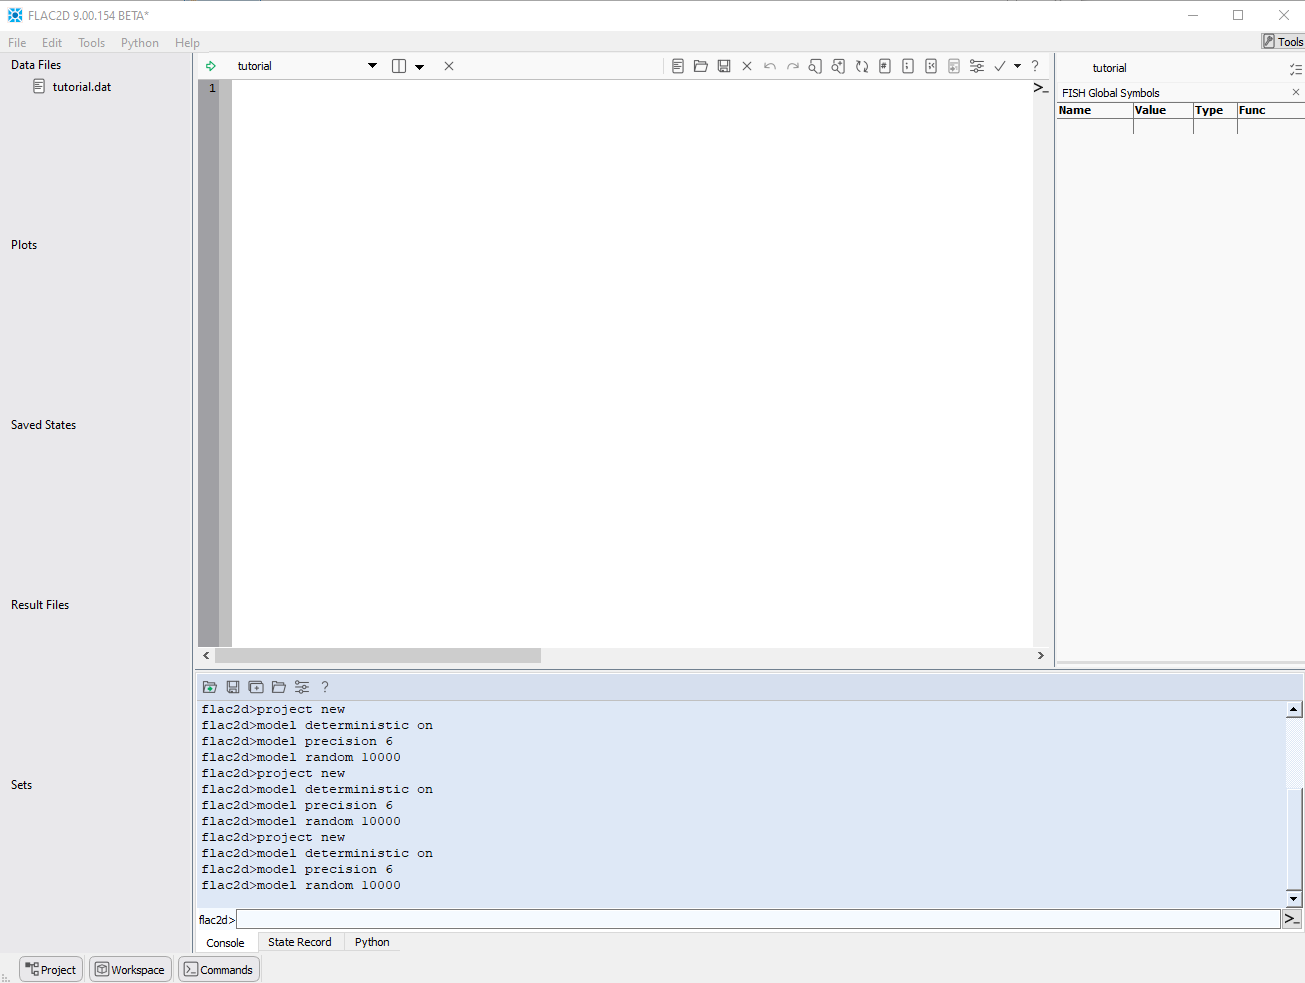Click the flac2d command input field
This screenshot has width=1305, height=983.
click(757, 919)
